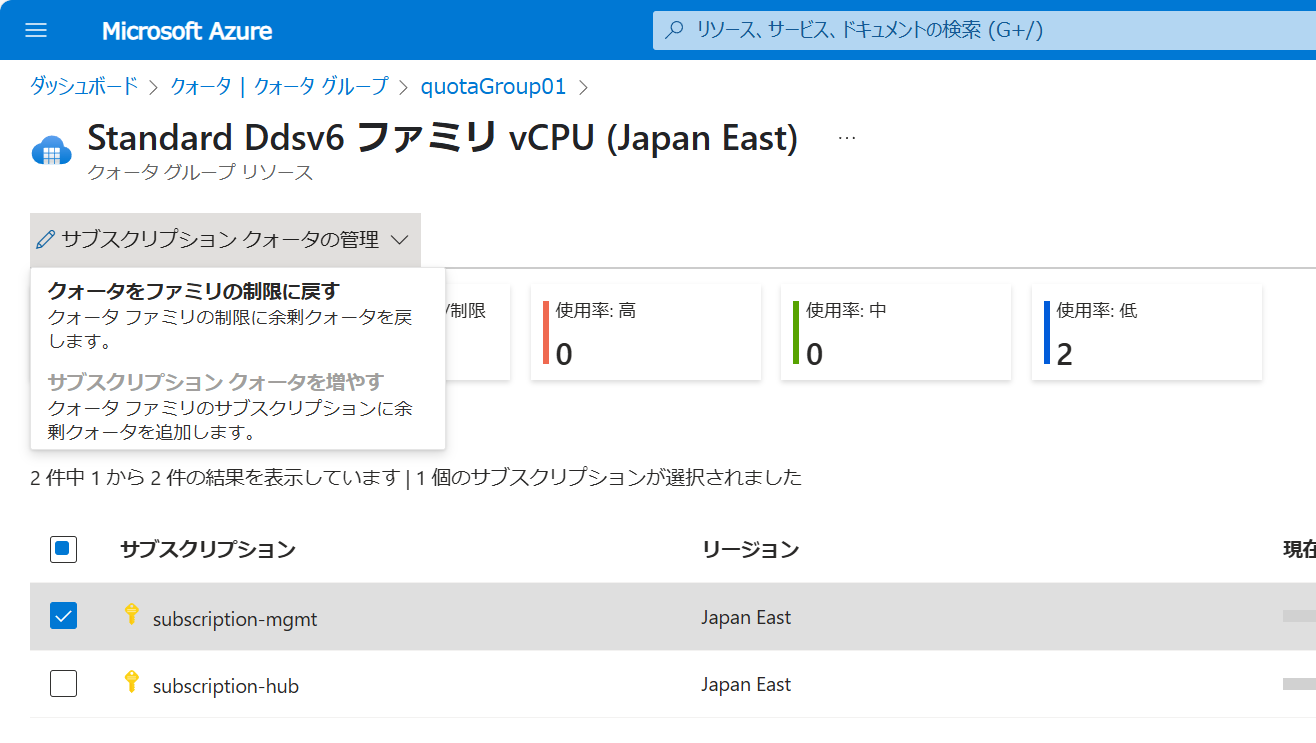Focus the リソース、サービス search field

point(984,30)
